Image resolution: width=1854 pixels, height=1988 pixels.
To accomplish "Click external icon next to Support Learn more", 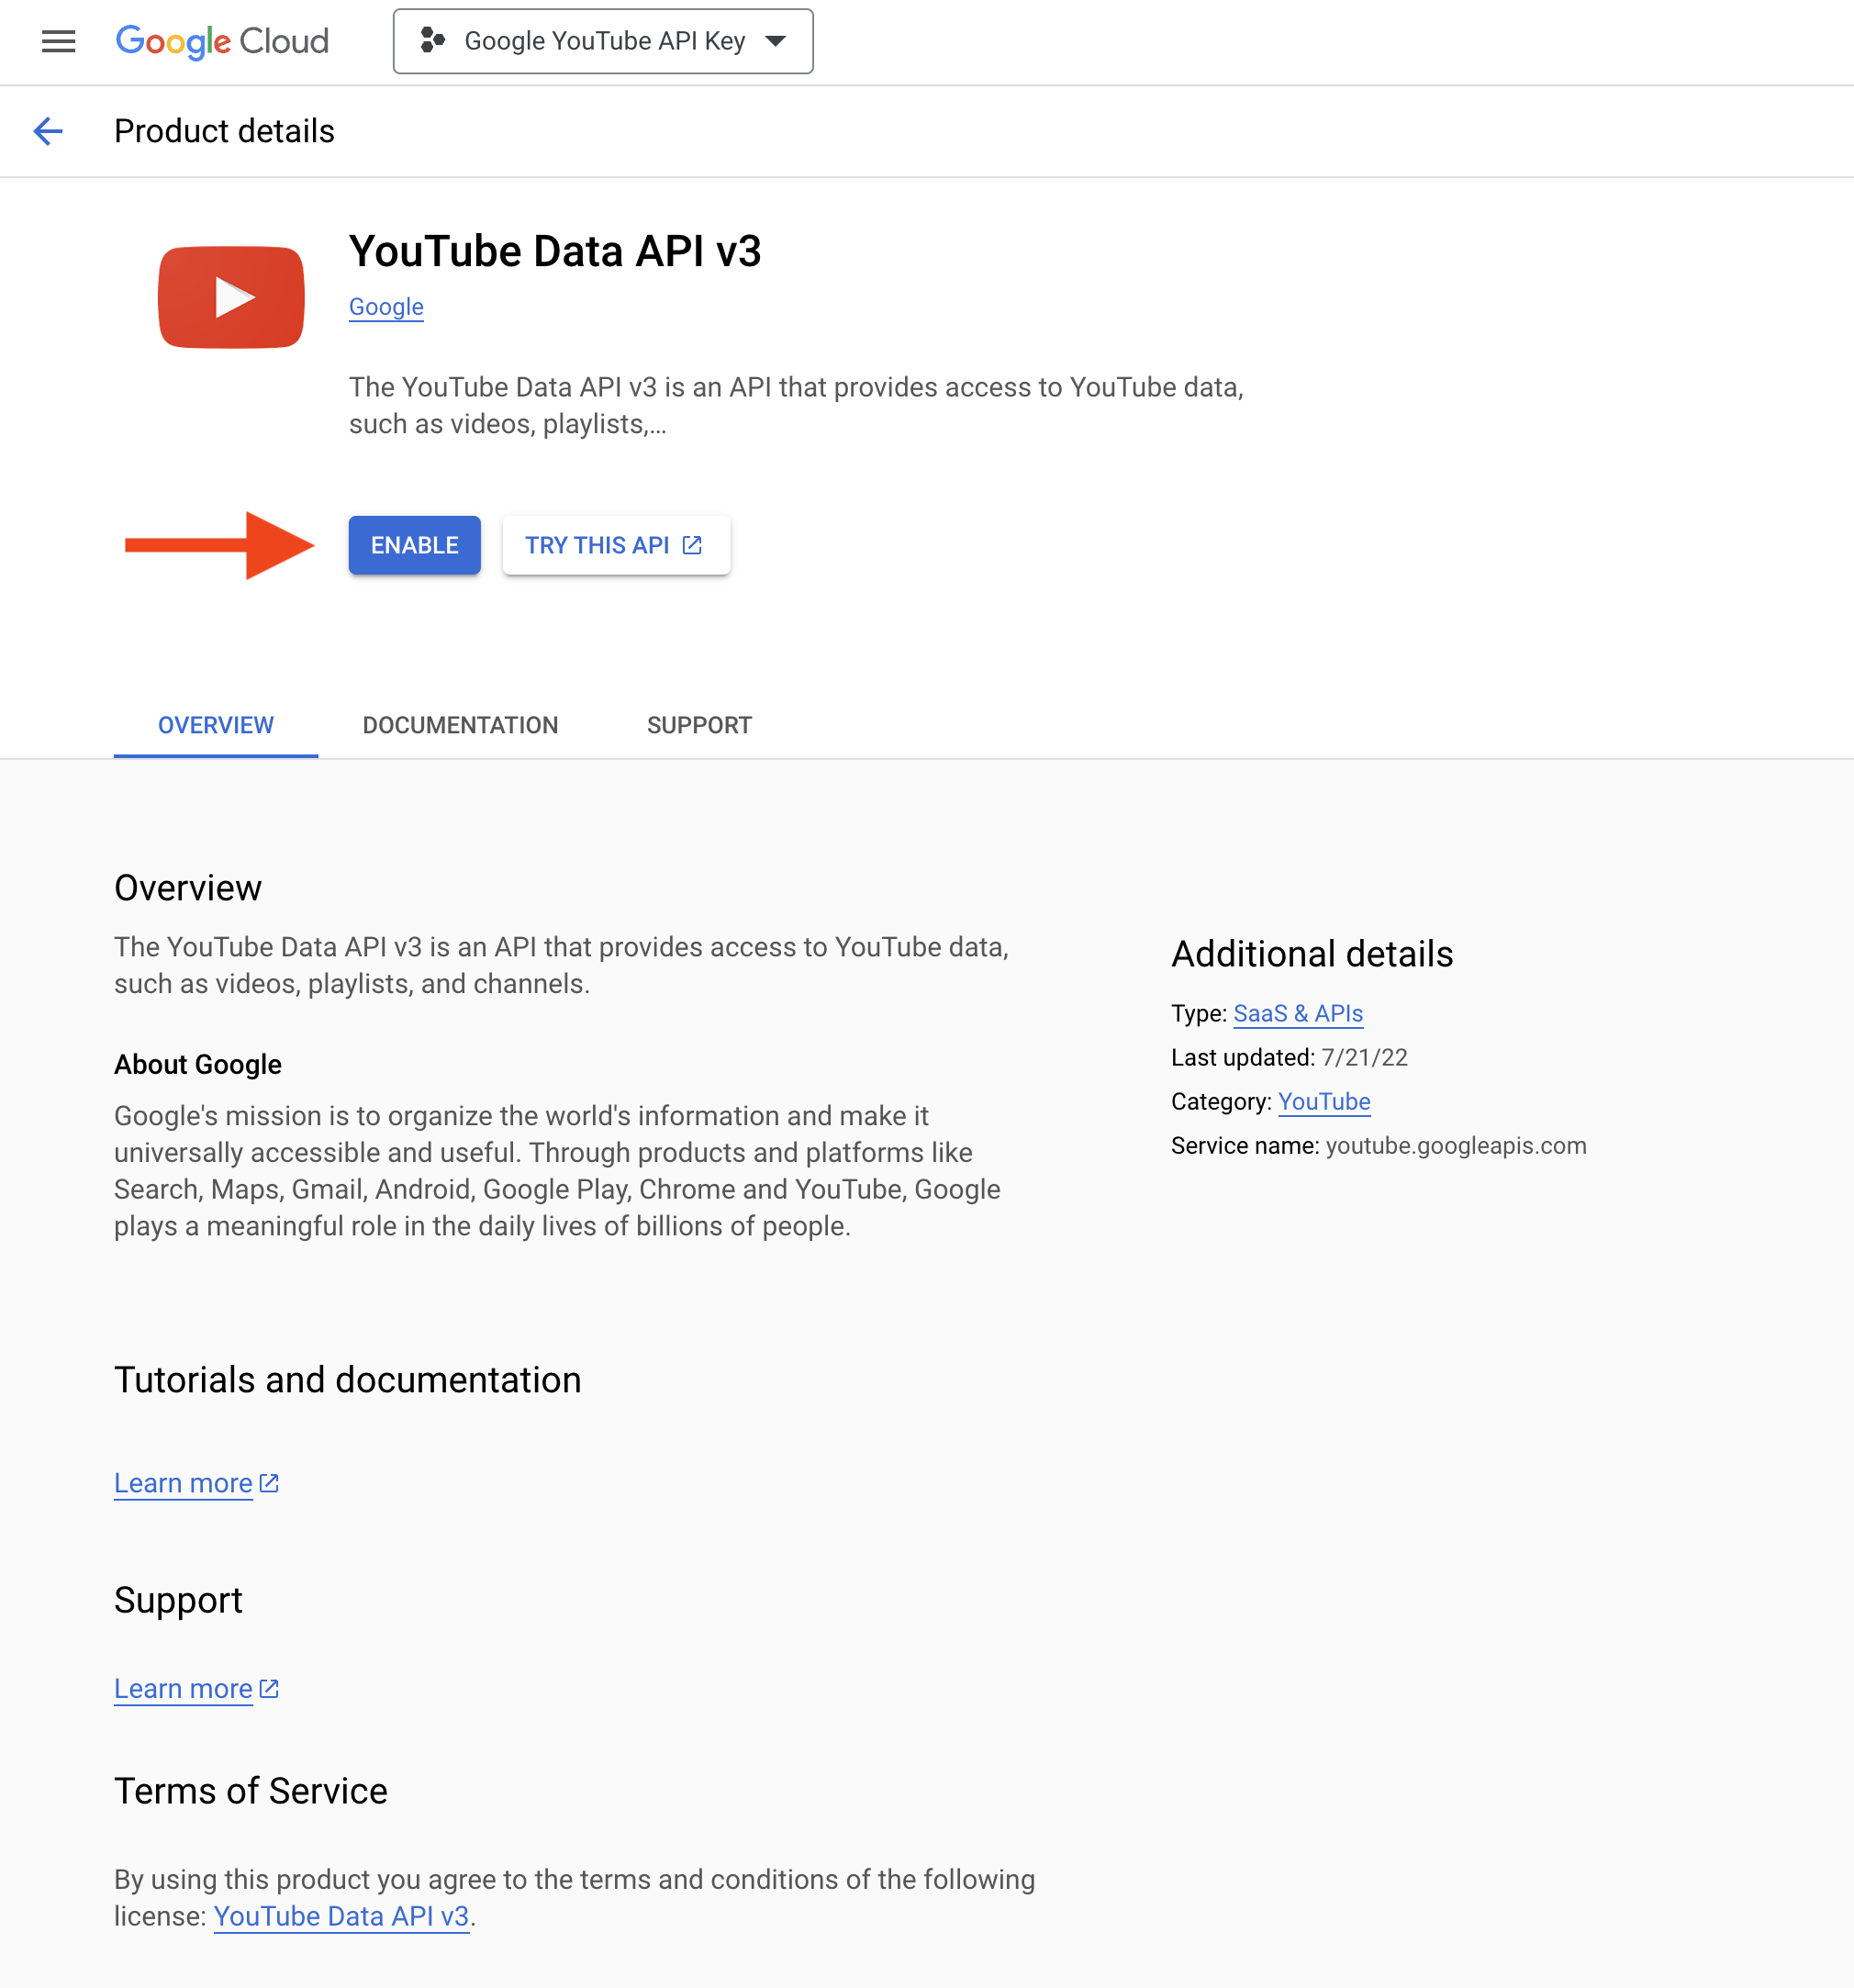I will 269,1689.
